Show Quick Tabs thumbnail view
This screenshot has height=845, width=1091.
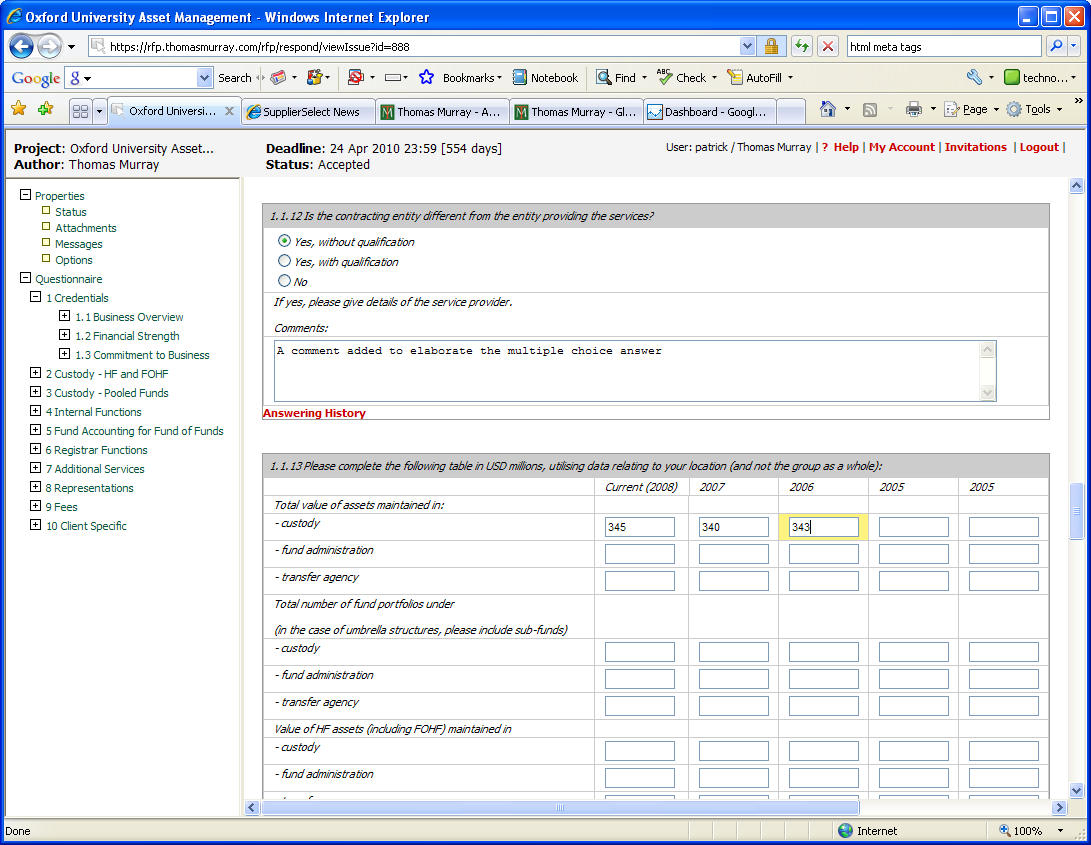tap(81, 111)
